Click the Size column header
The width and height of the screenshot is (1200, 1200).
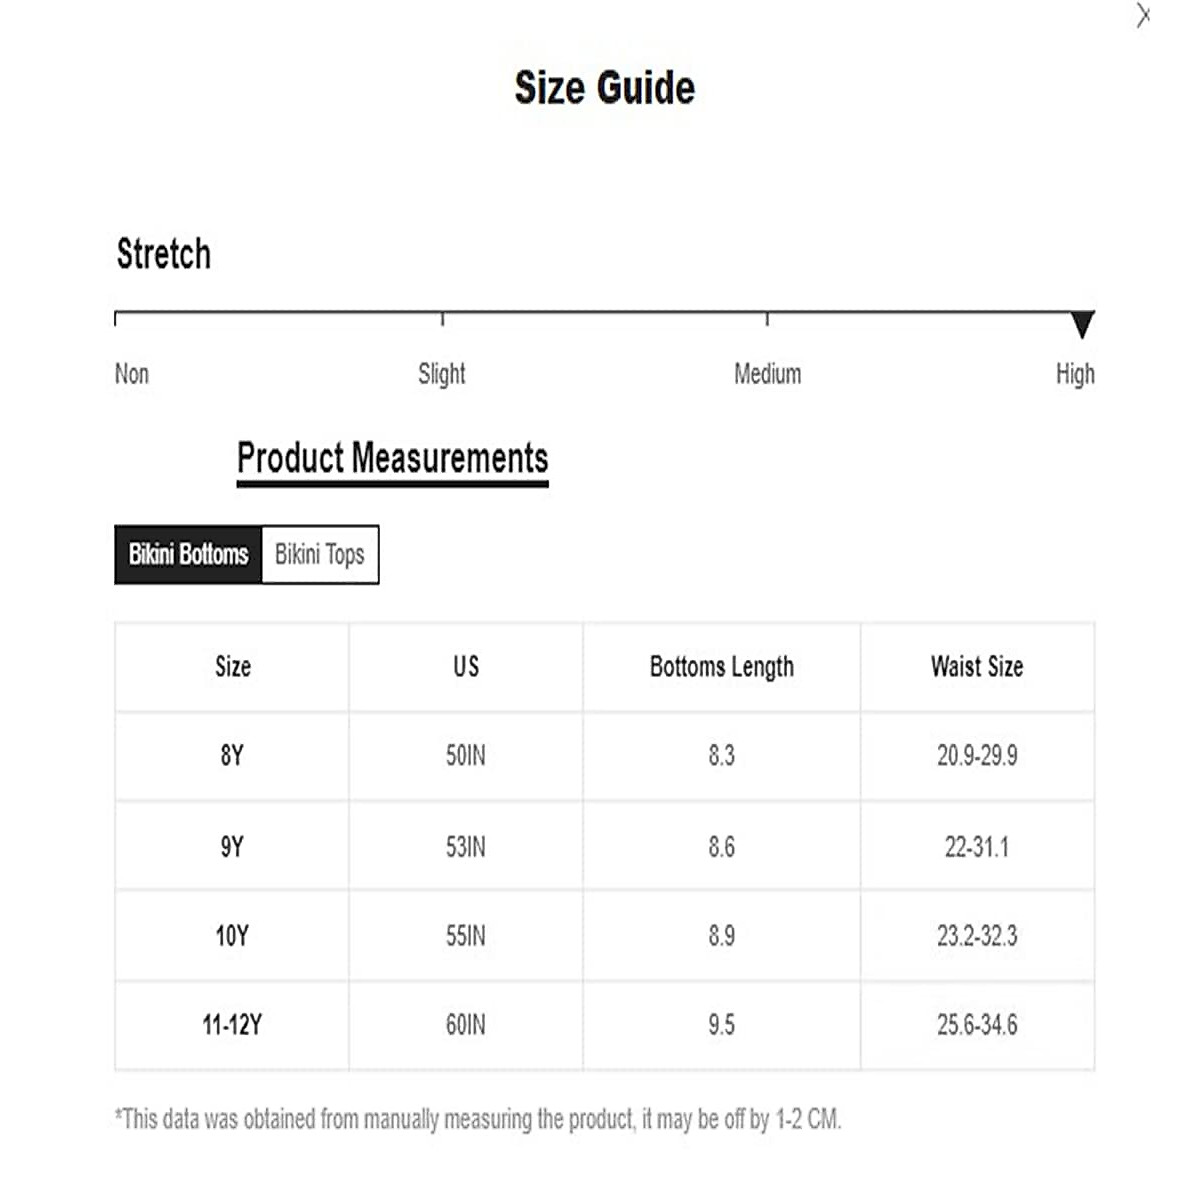coord(232,667)
